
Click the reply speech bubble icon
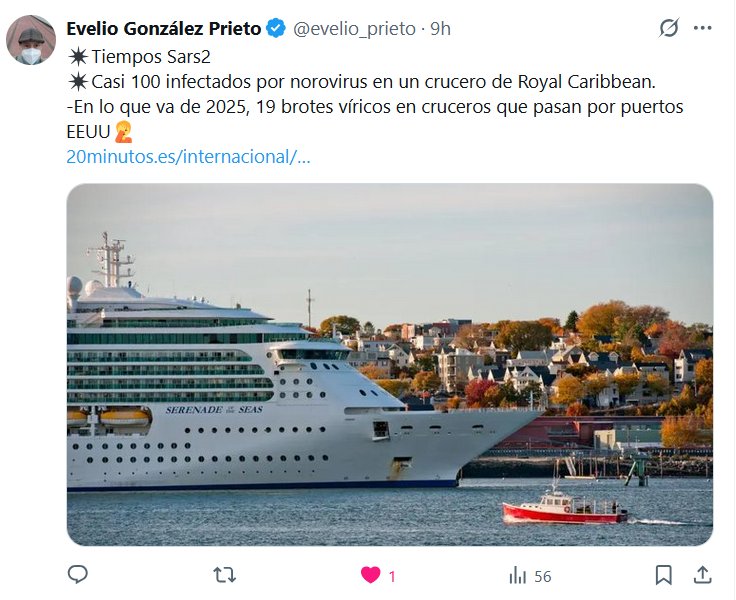pyautogui.click(x=78, y=575)
